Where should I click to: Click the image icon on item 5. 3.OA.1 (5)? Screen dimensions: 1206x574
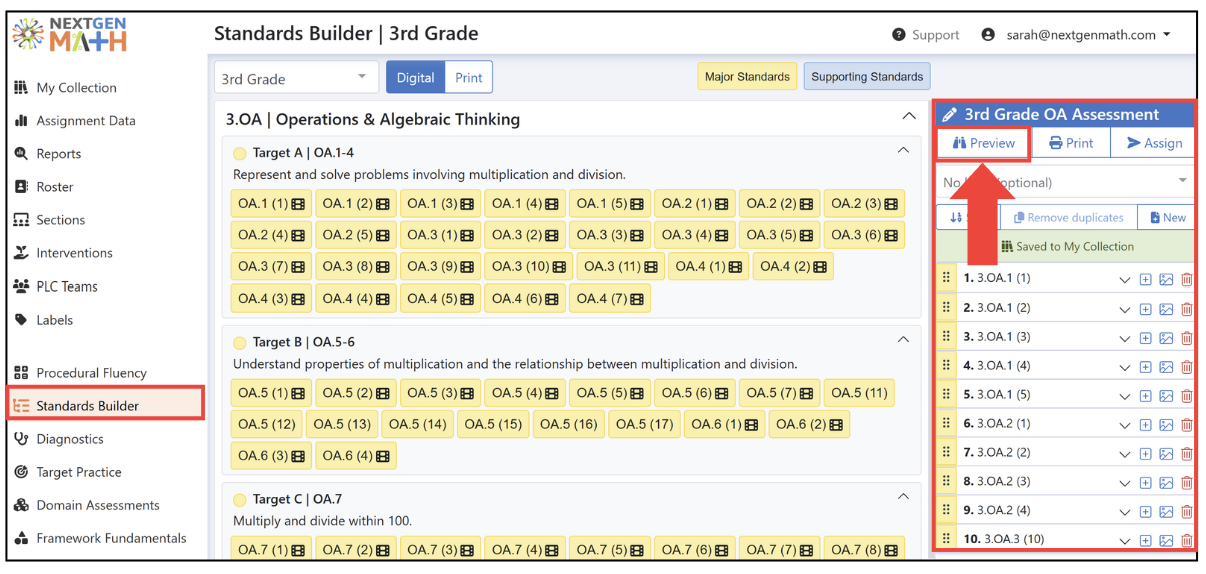1166,396
